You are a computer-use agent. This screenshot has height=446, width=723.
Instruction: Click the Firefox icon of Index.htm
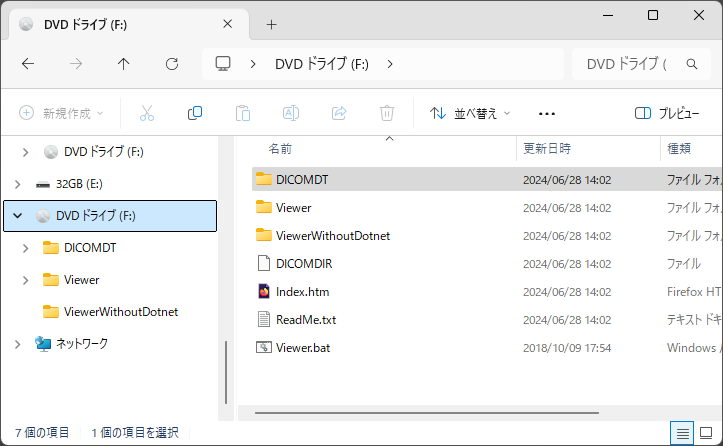pyautogui.click(x=264, y=291)
